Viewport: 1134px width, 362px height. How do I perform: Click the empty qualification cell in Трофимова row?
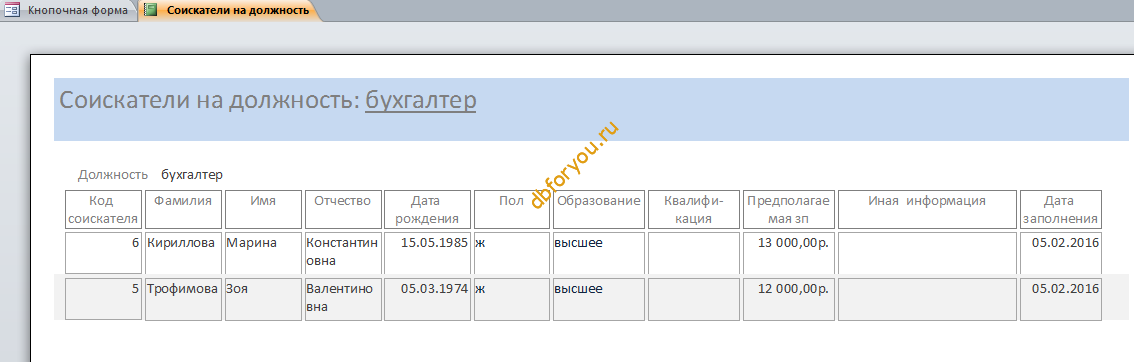(694, 299)
